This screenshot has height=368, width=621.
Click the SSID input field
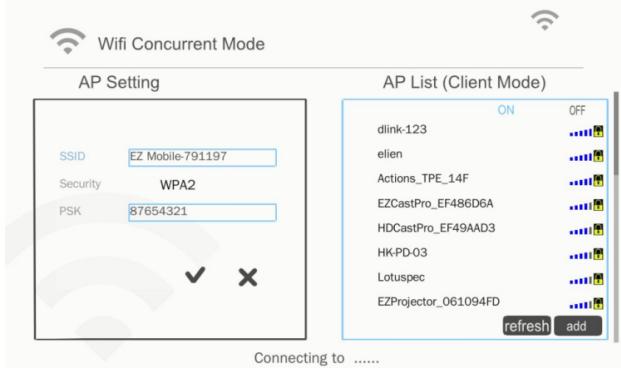point(202,157)
